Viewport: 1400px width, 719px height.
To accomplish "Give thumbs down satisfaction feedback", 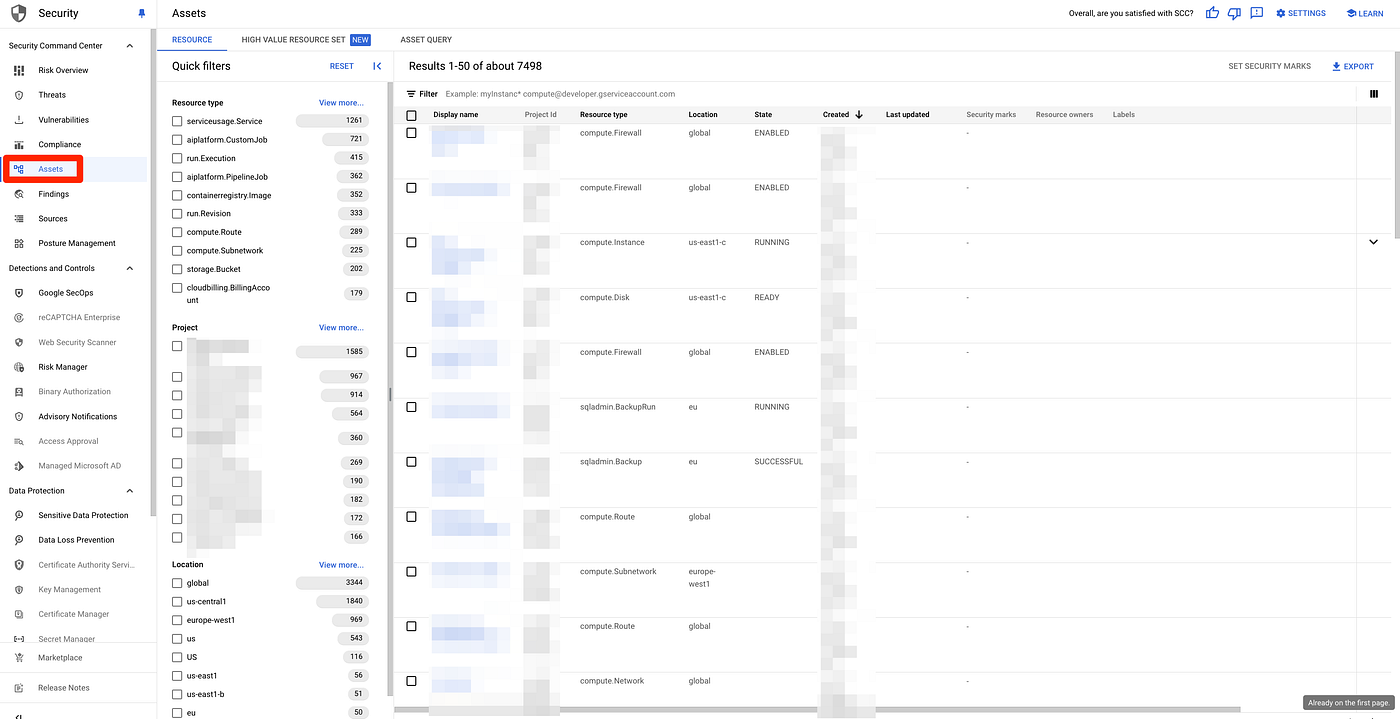I will tap(1234, 13).
